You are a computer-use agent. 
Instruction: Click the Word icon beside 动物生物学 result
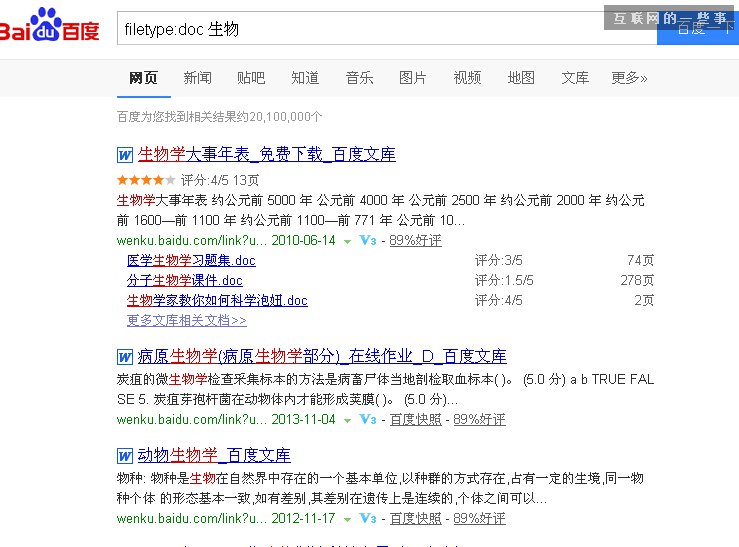click(125, 456)
